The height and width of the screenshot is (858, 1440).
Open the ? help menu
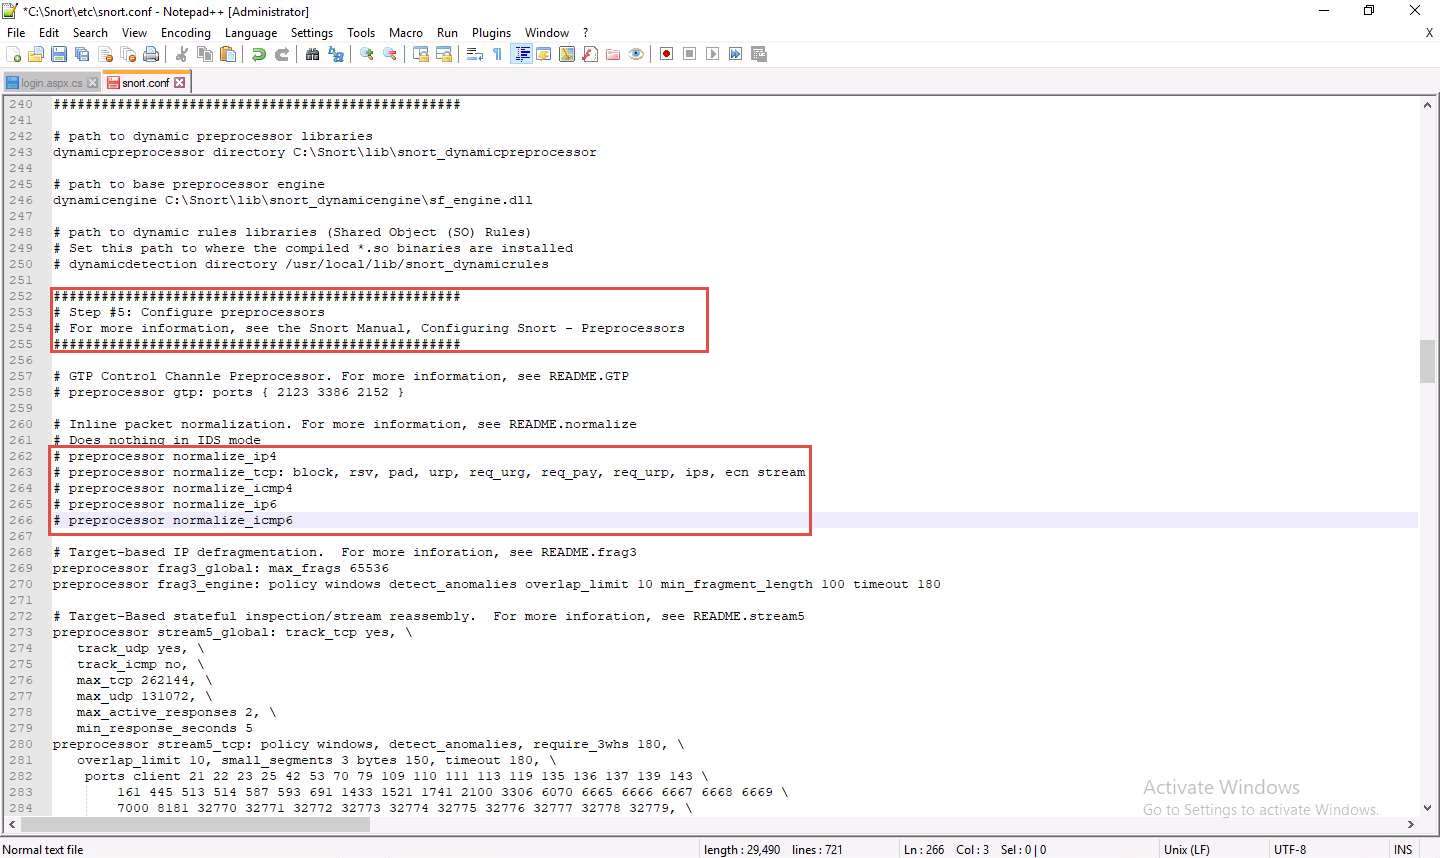(586, 33)
